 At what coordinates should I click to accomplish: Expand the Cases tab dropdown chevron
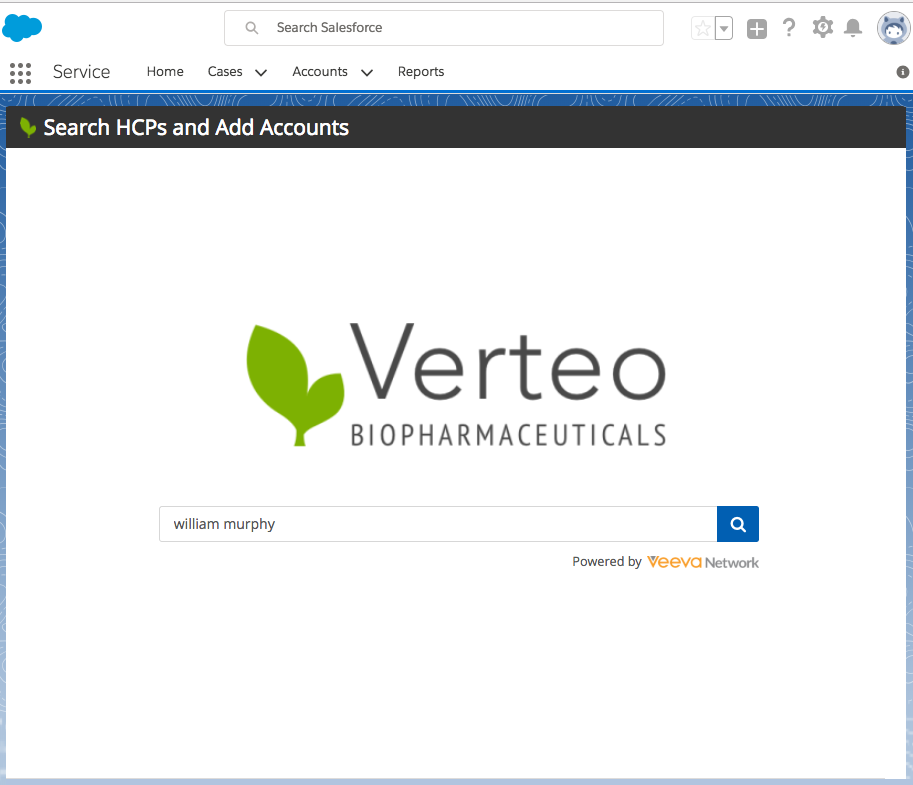click(261, 72)
